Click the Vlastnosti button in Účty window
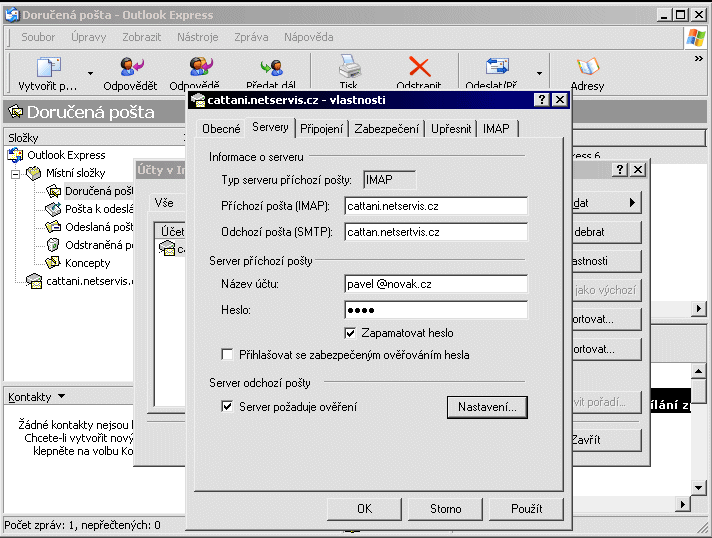 (607, 261)
